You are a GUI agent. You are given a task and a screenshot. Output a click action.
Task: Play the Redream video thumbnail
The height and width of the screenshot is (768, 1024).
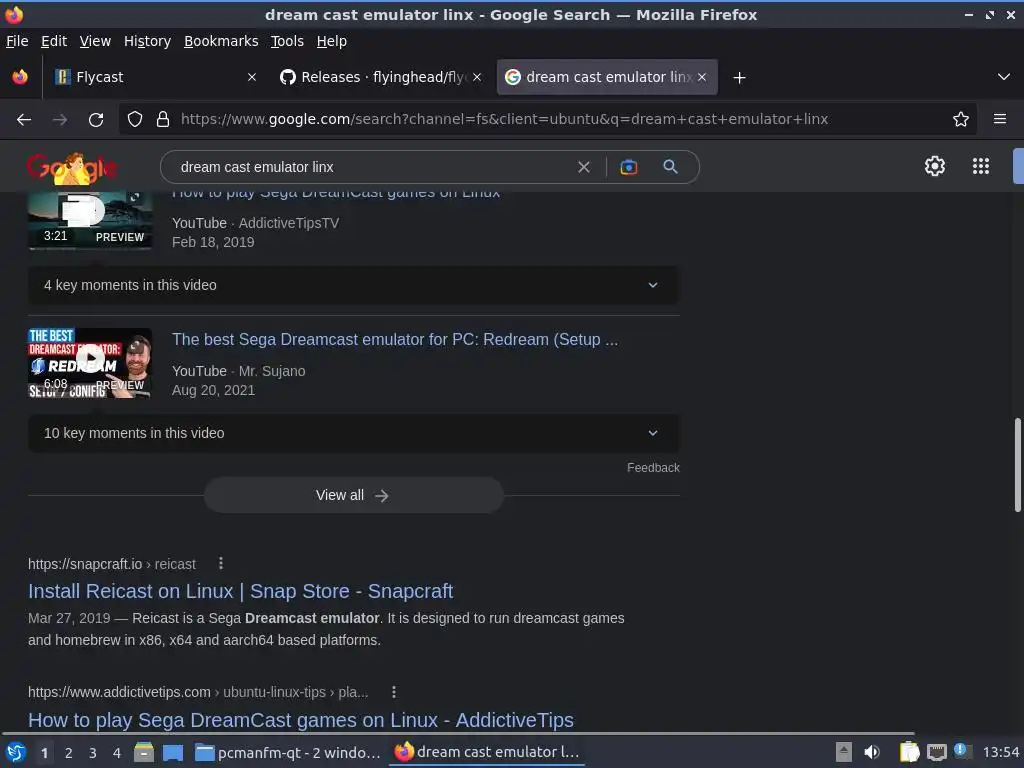90,362
